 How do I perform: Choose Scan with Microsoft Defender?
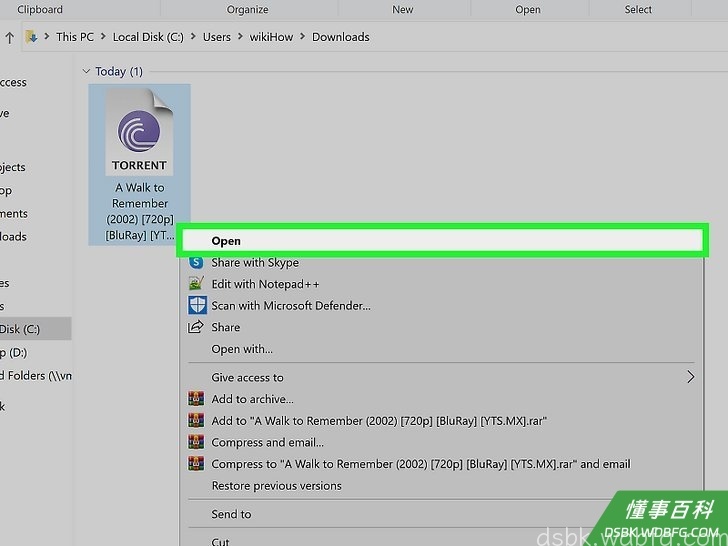[x=291, y=306]
